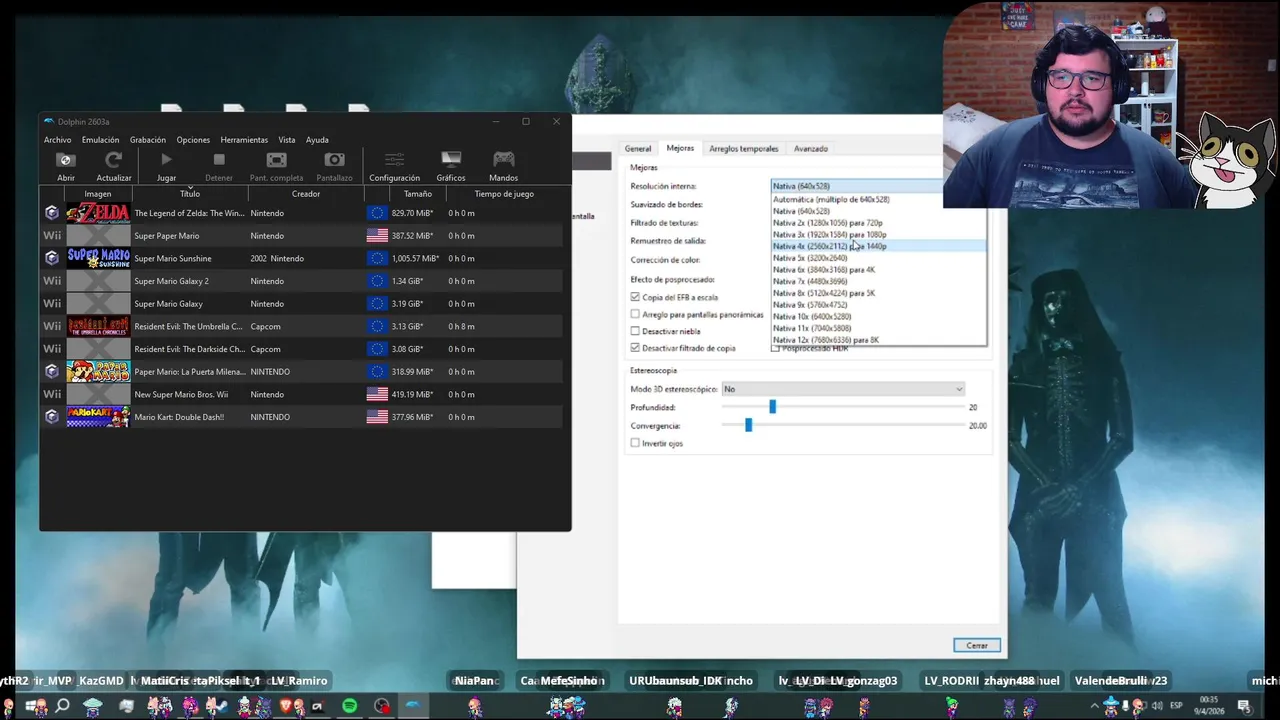The image size is (1280, 720).
Task: Open Gráficos monitor icon in toolbar
Action: tap(451, 160)
